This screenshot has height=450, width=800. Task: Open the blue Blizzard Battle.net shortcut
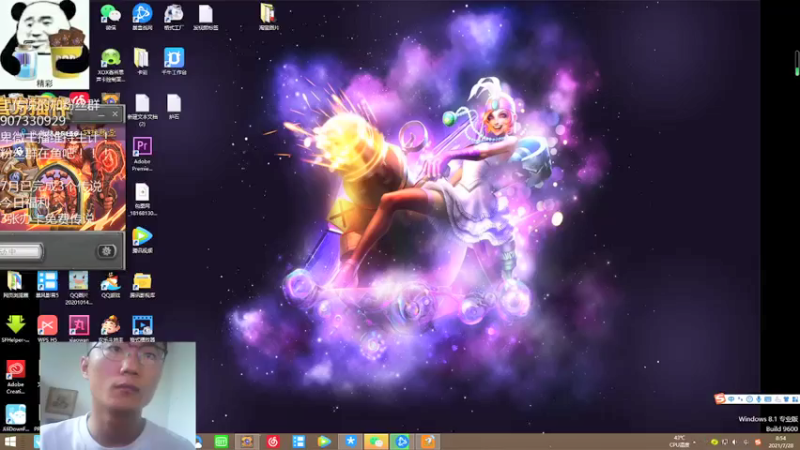click(x=142, y=16)
